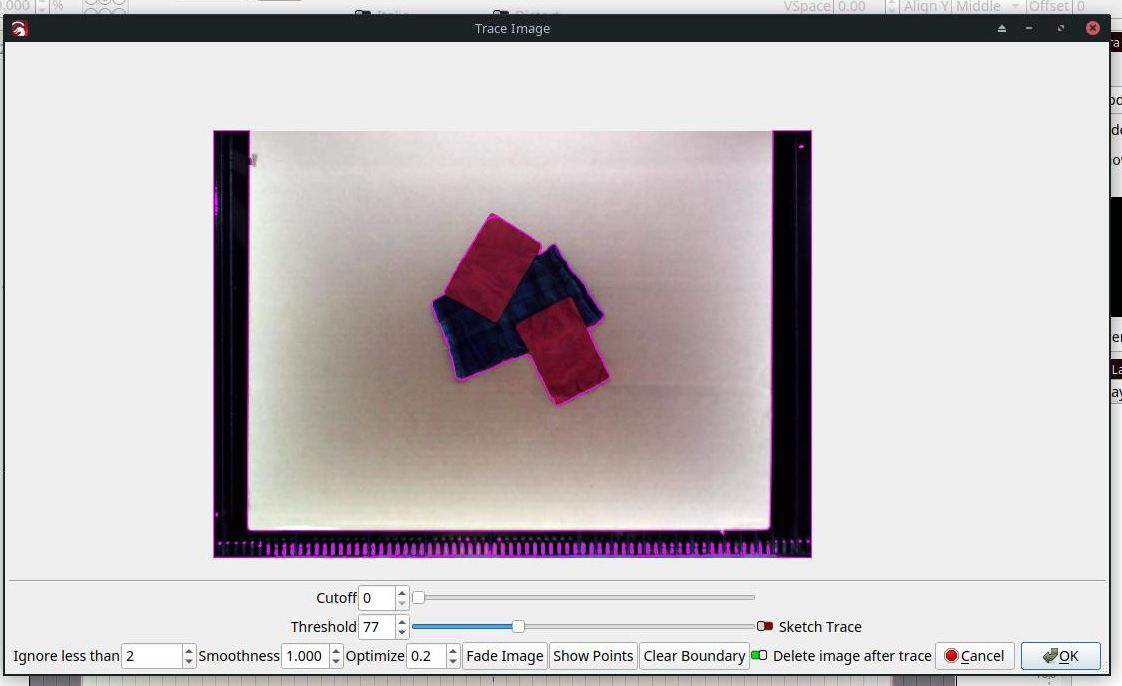Viewport: 1122px width, 686px height.
Task: Click into the Threshold value field
Action: (x=377, y=627)
